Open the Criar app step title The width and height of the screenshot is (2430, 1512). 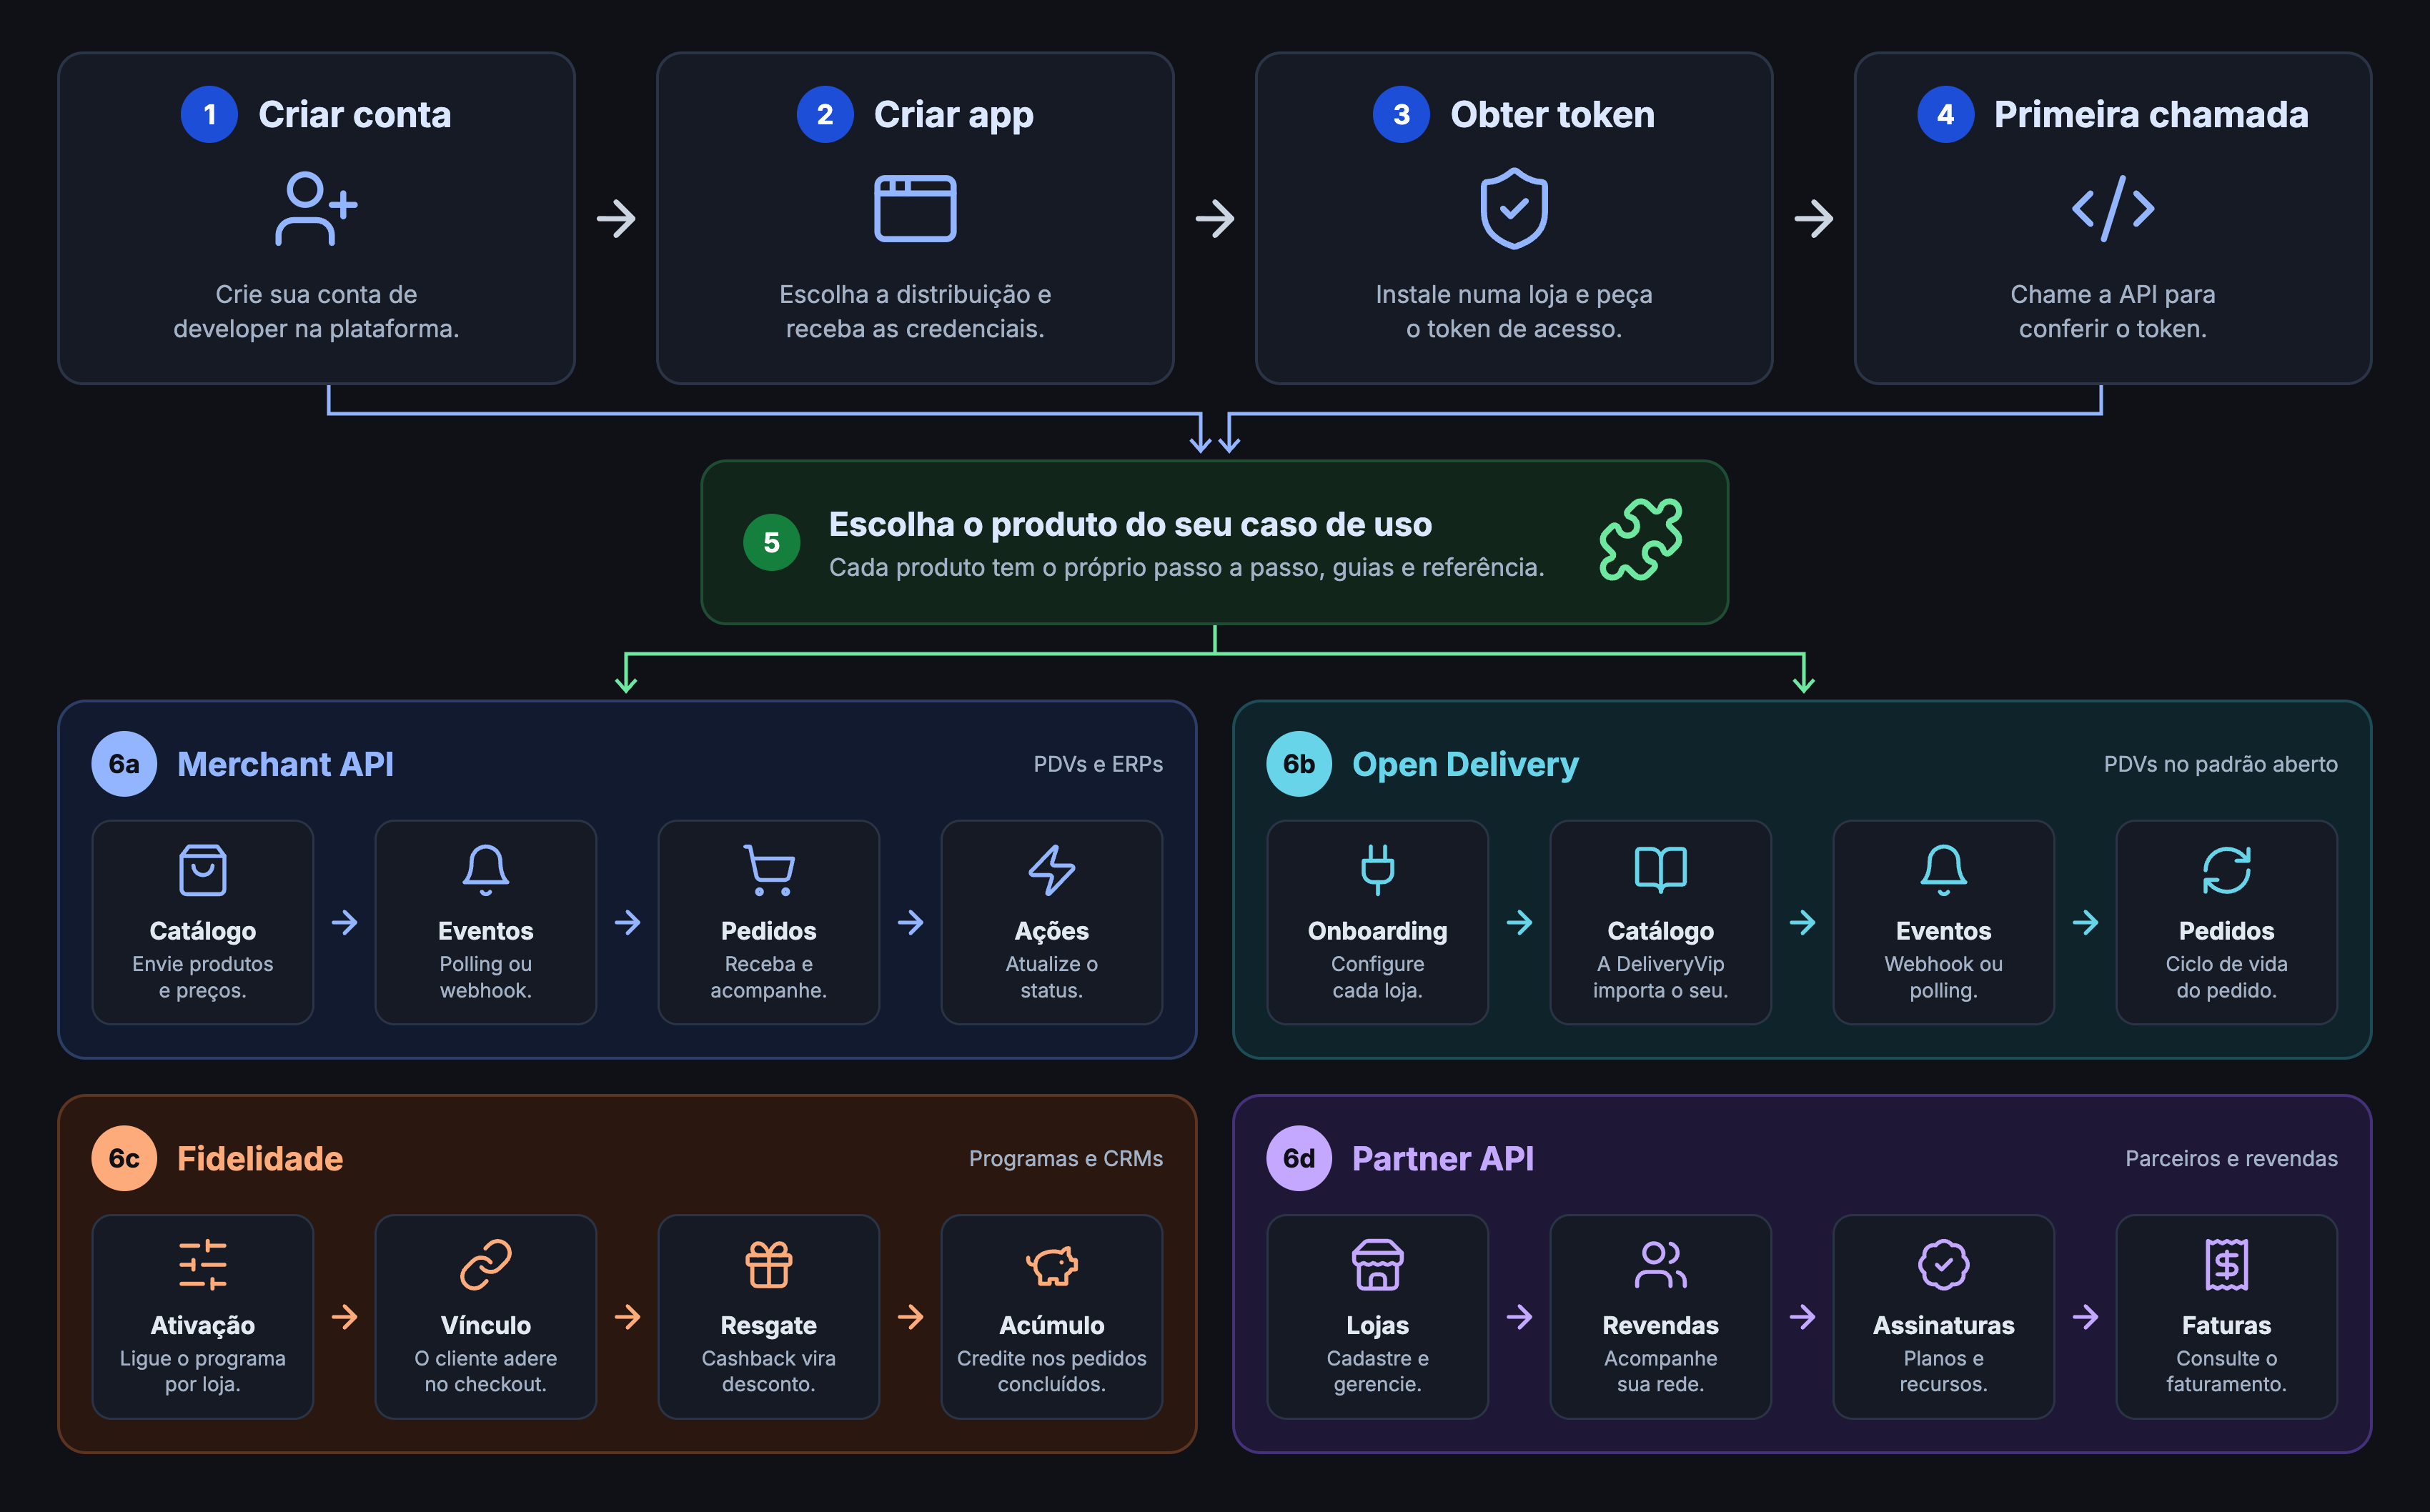(954, 114)
